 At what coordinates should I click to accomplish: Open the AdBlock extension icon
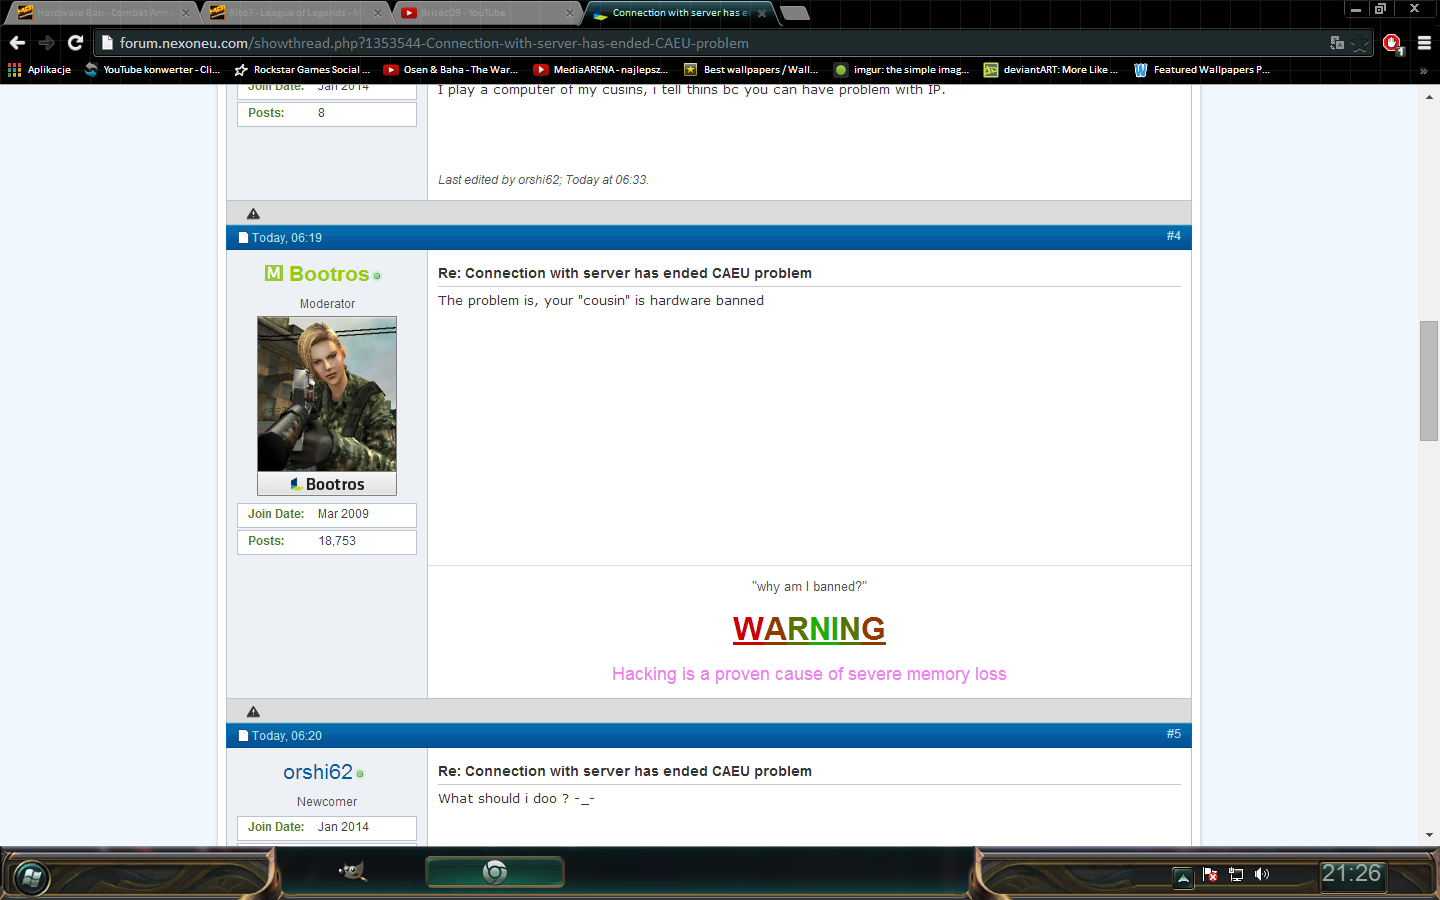click(x=1392, y=43)
